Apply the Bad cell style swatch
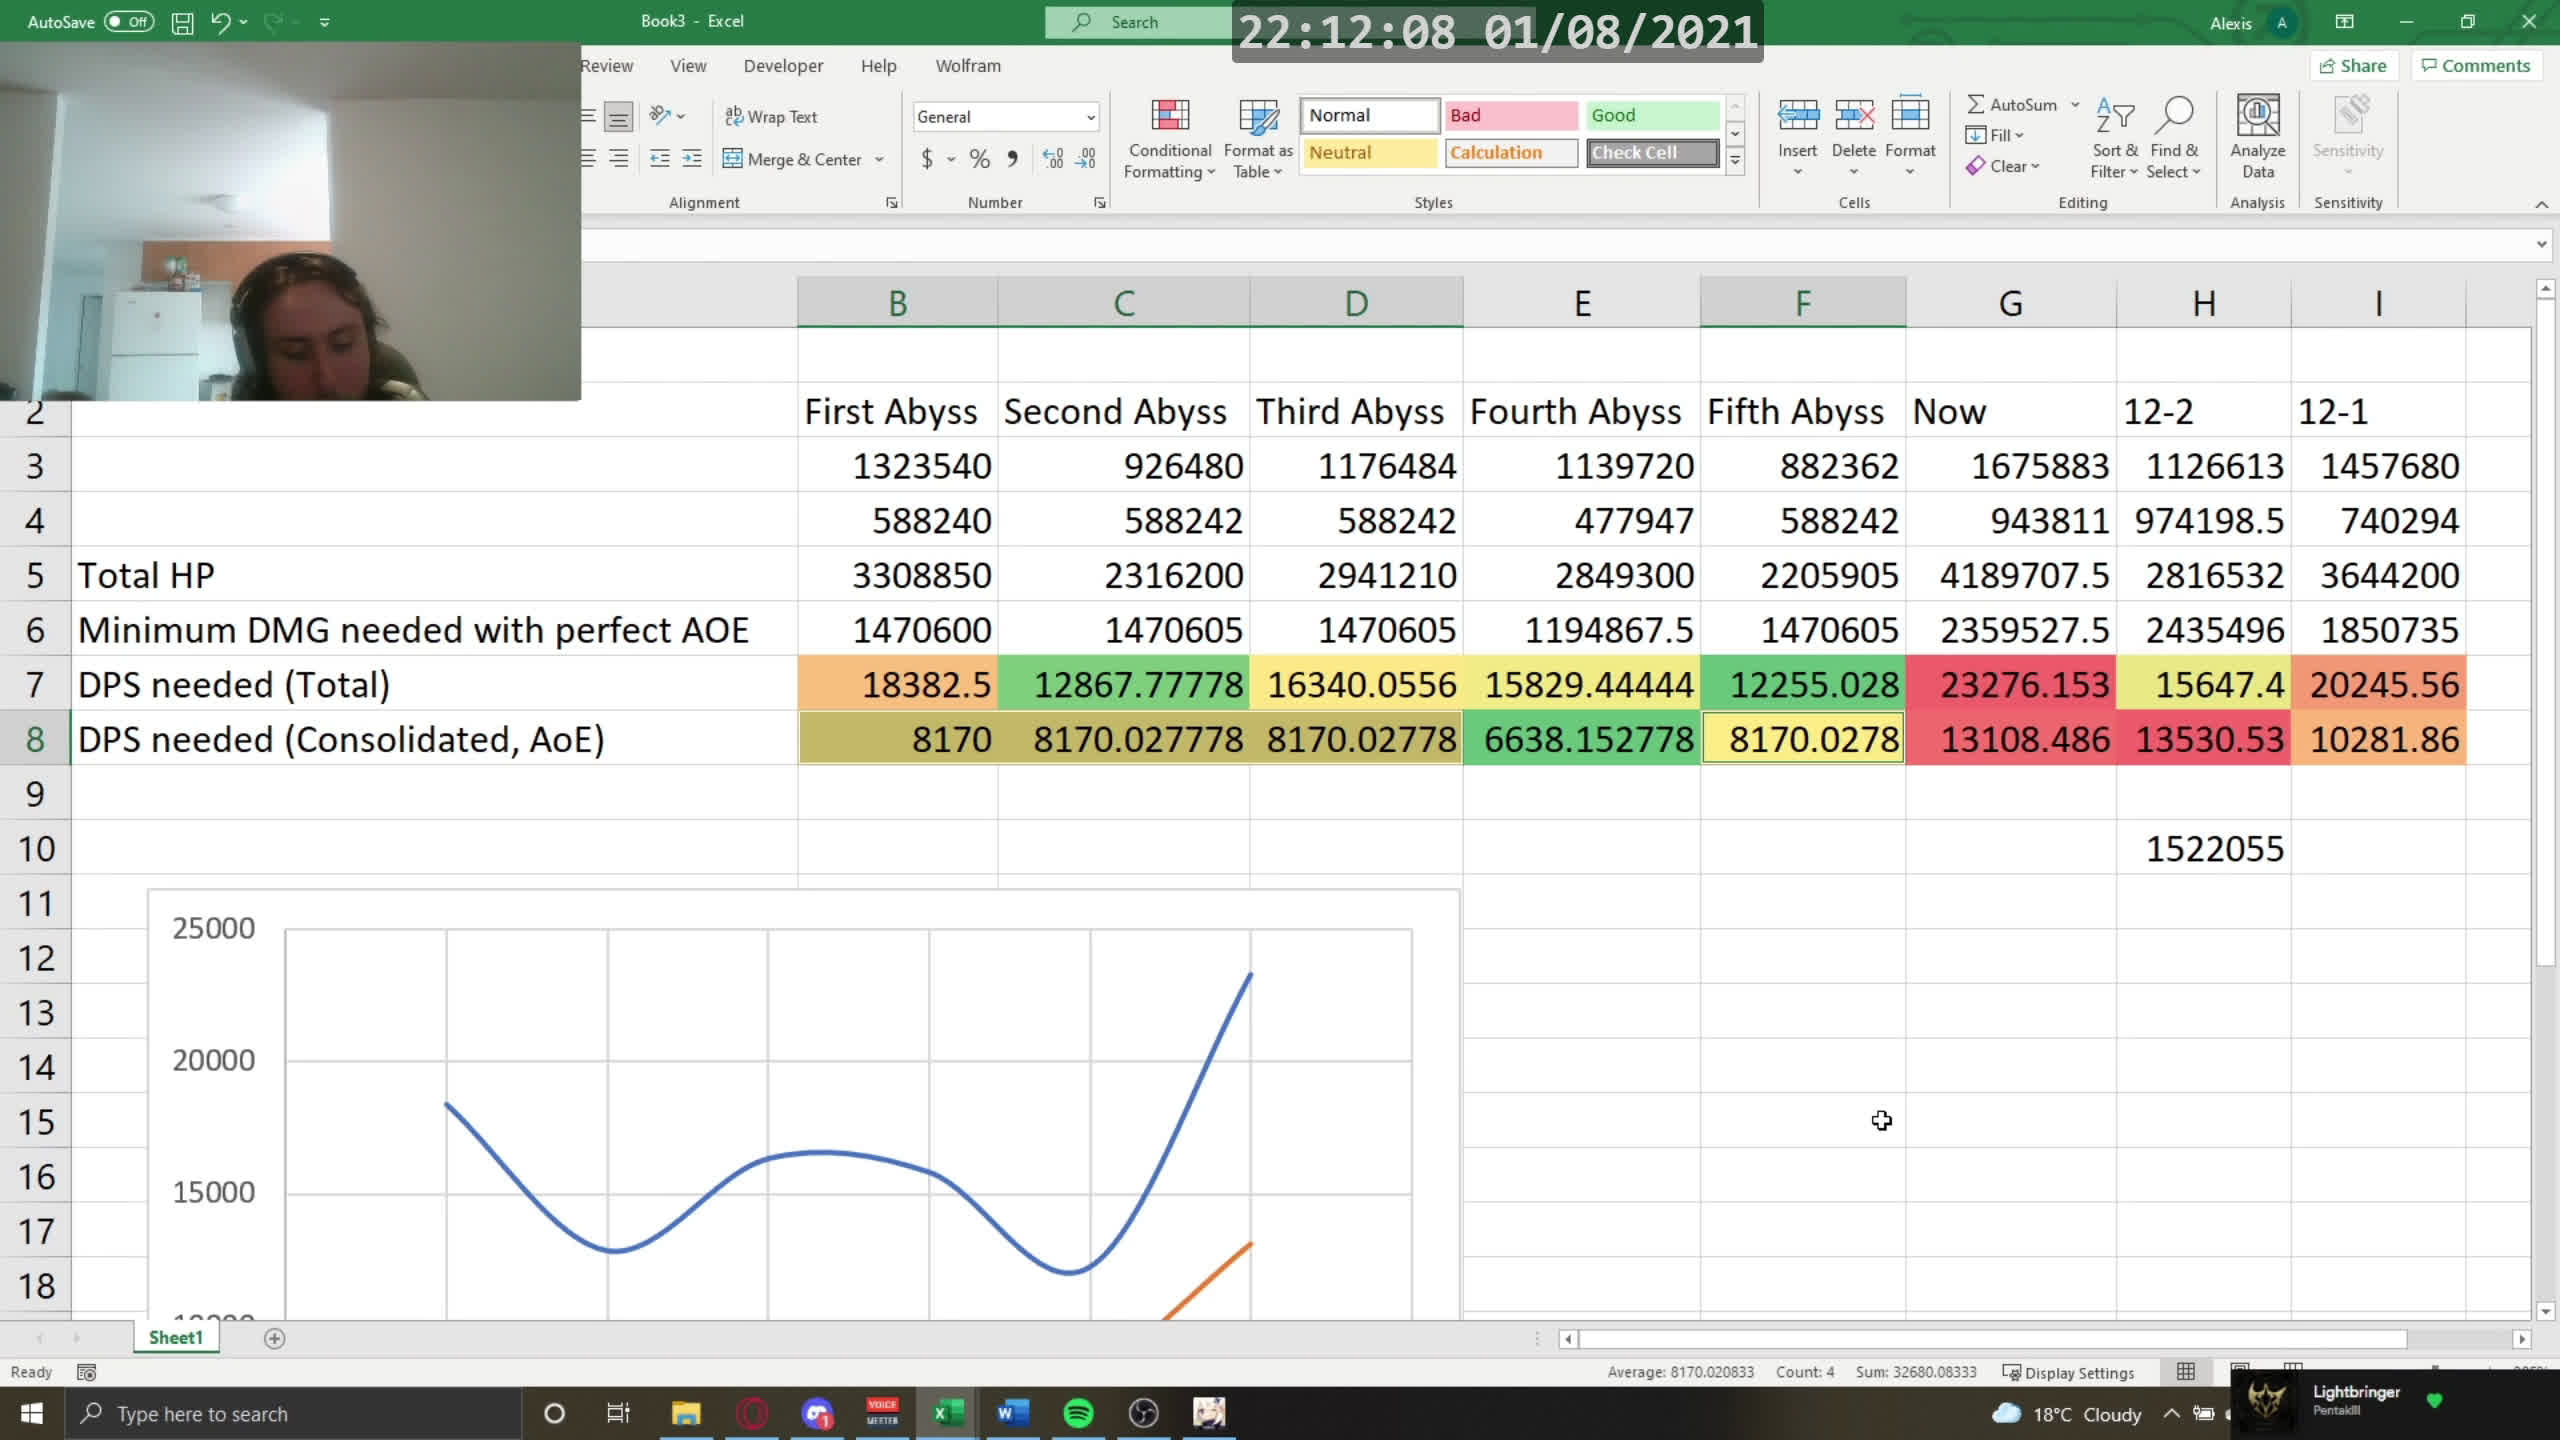The height and width of the screenshot is (1440, 2560). click(x=1510, y=115)
